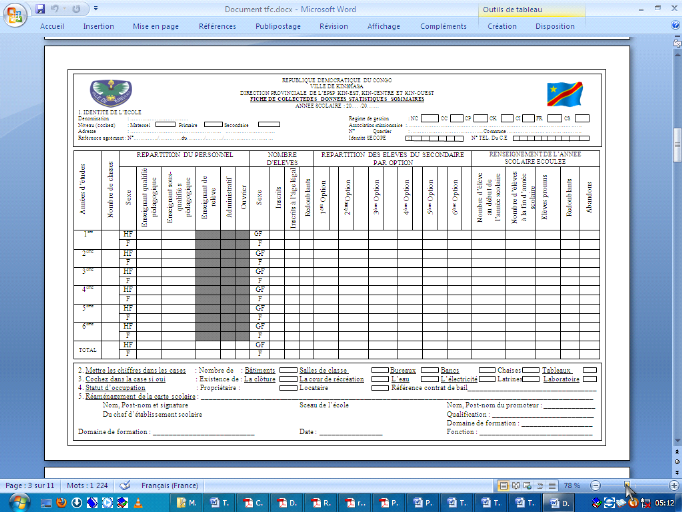Open the taskbar item labeled 'M.'
Viewport: 682px width, 512px height.
(x=186, y=503)
